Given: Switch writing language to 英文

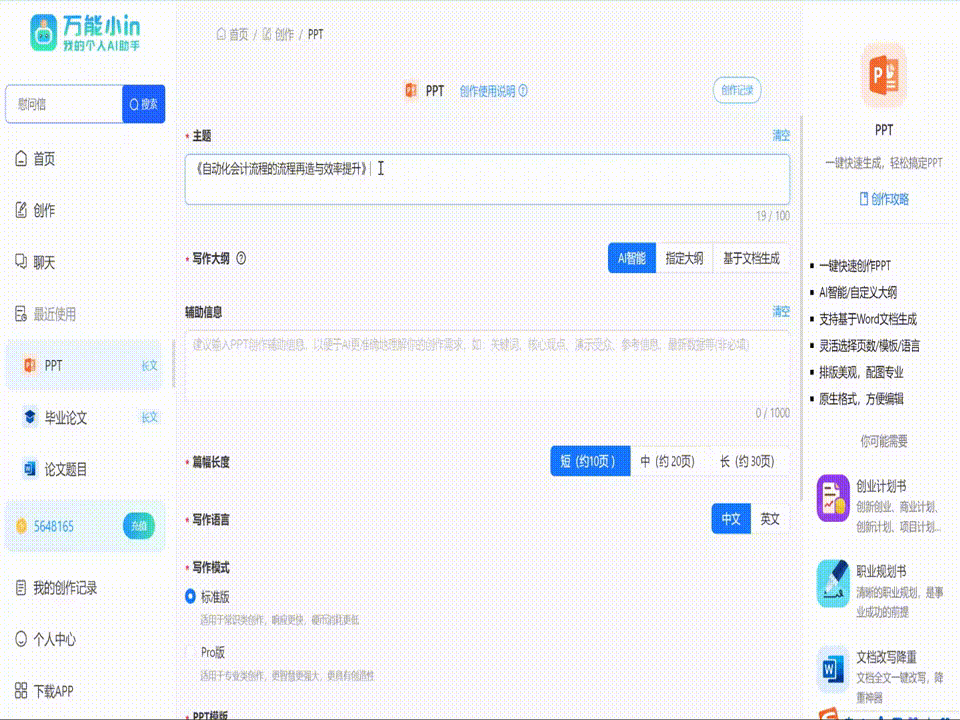Looking at the screenshot, I should click(769, 519).
